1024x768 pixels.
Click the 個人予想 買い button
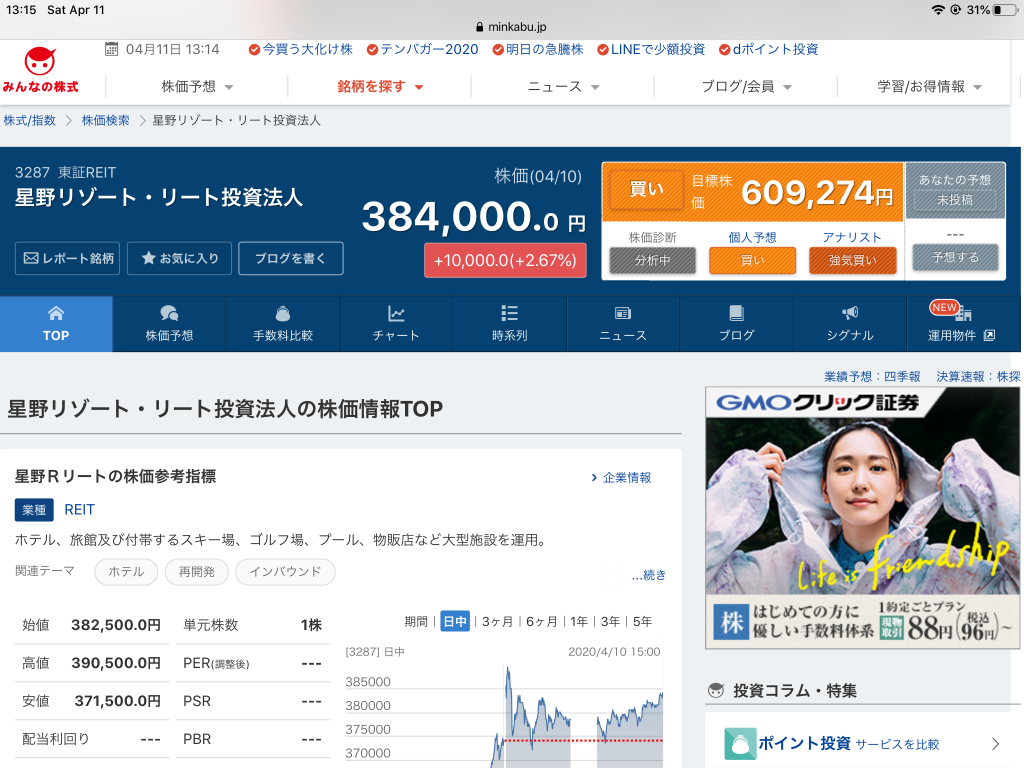pyautogui.click(x=752, y=260)
